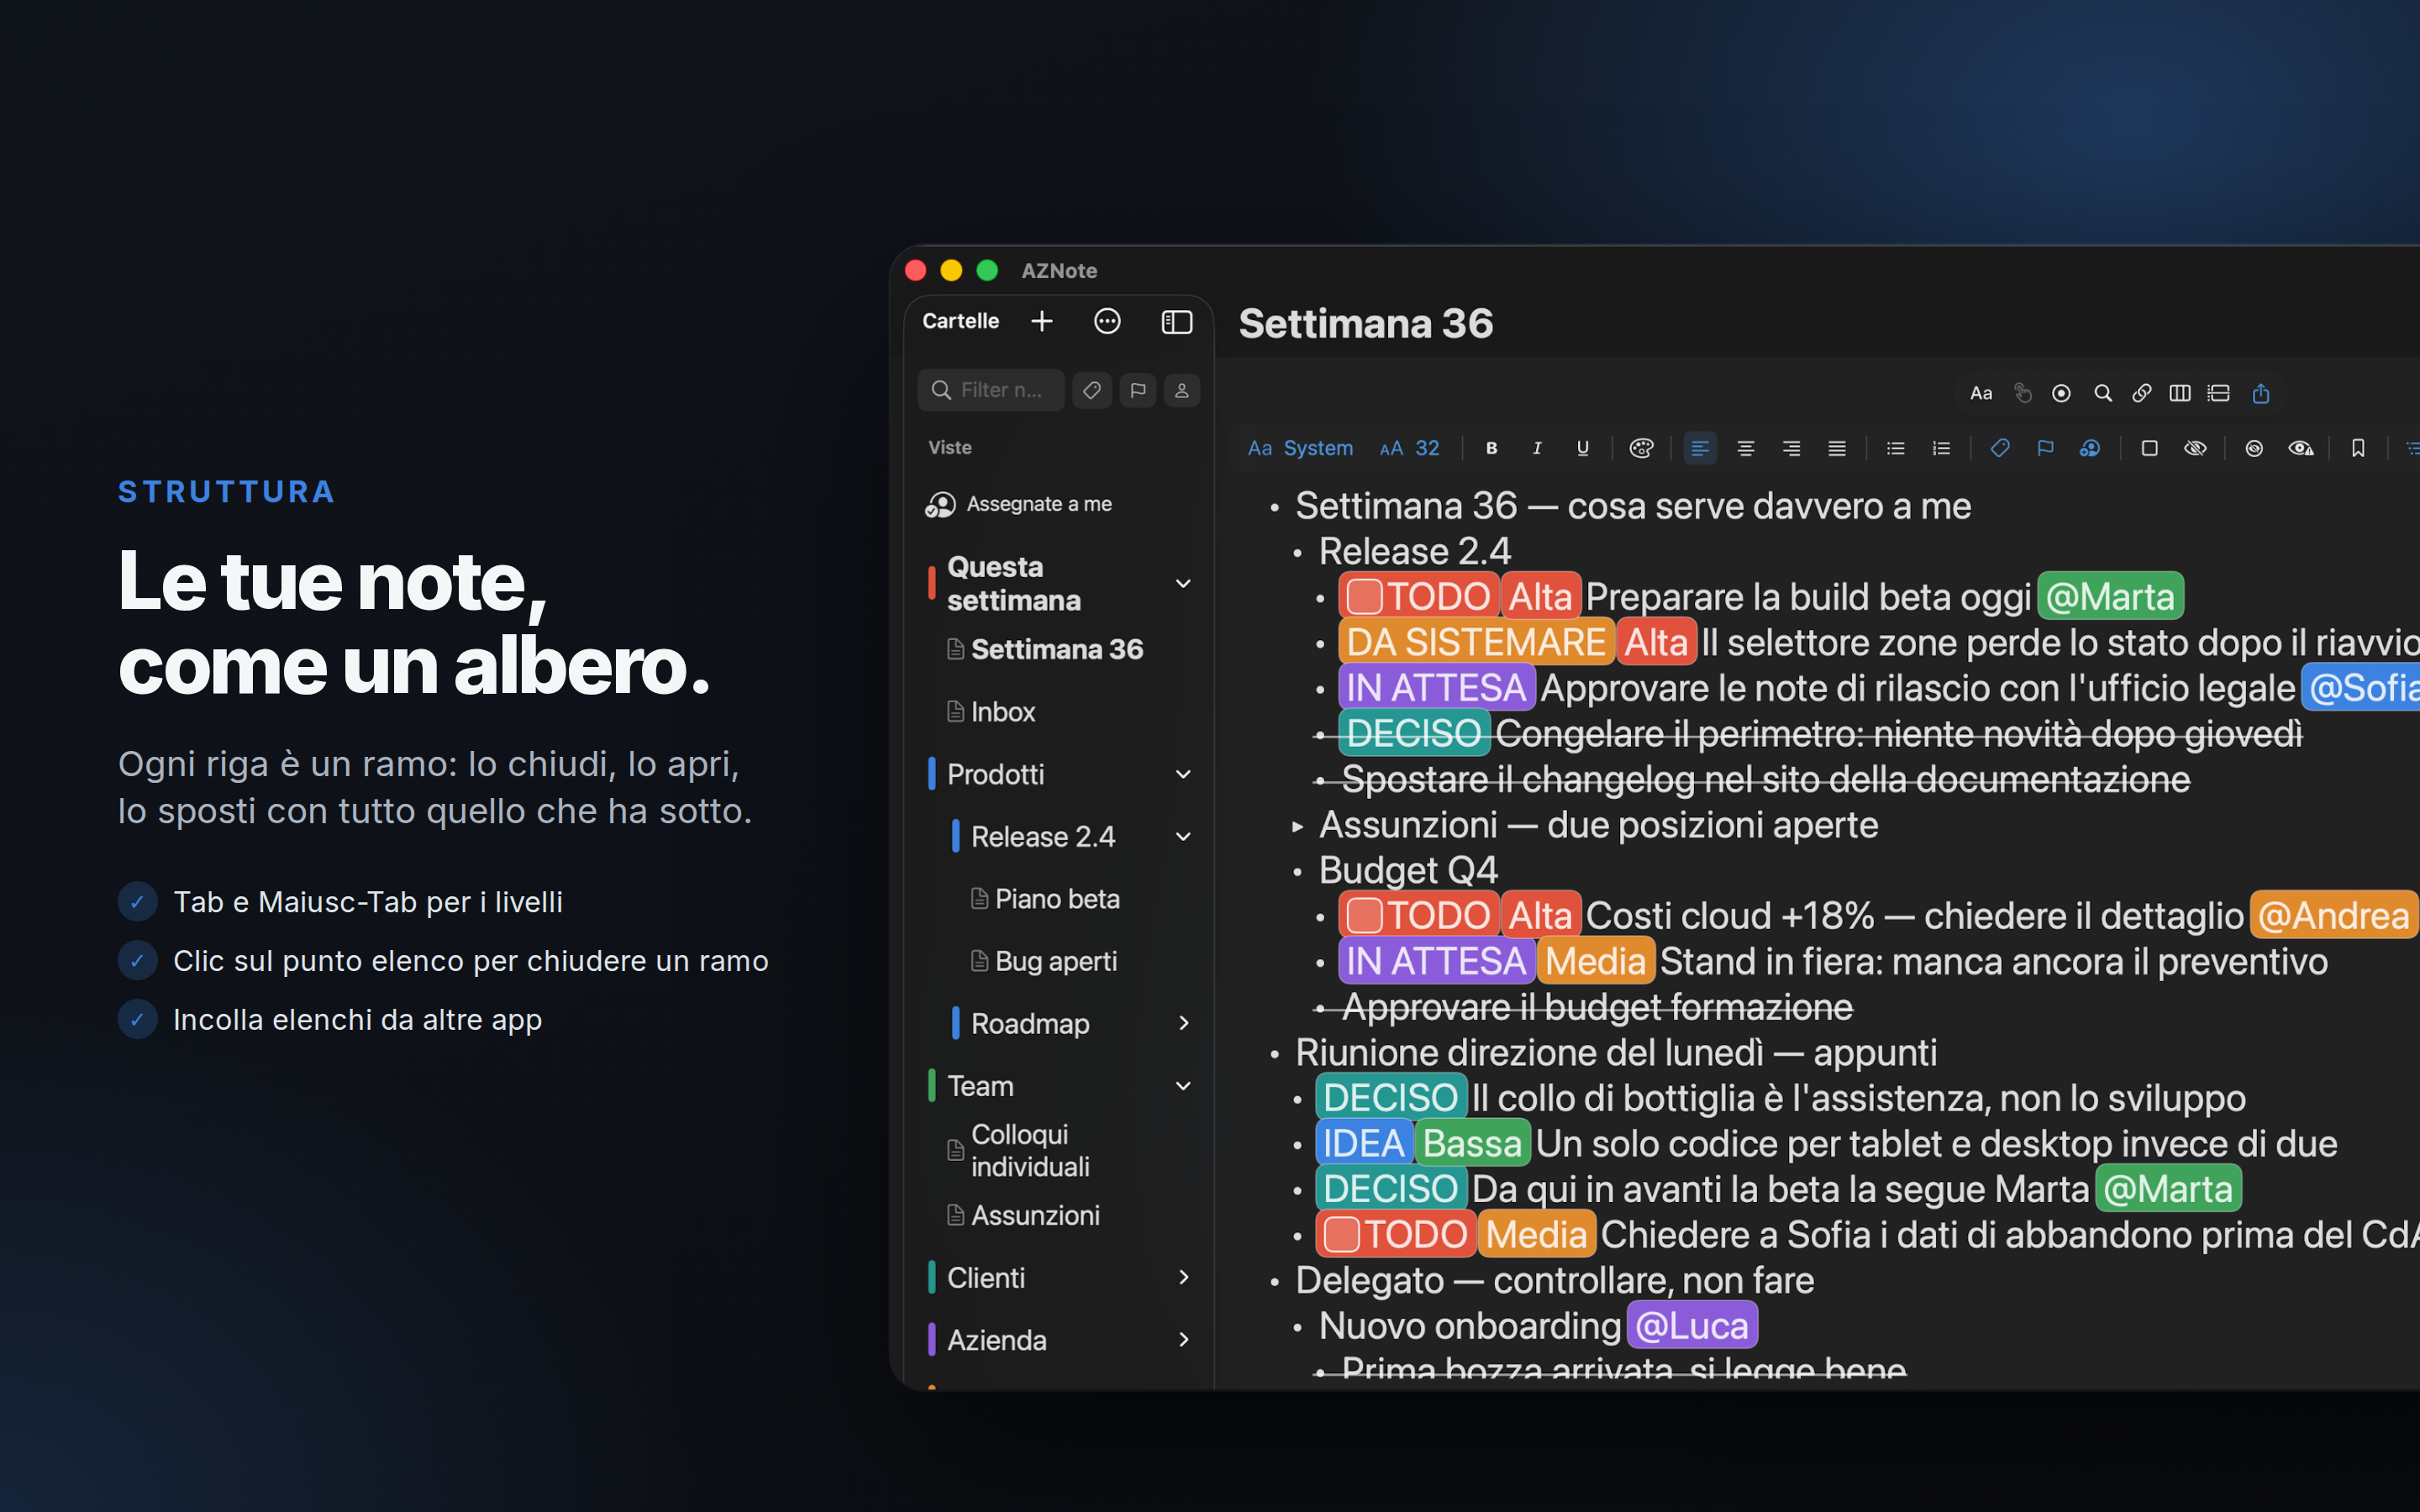Assign a person with the blue user icon
The width and height of the screenshot is (2420, 1512).
[x=2090, y=448]
